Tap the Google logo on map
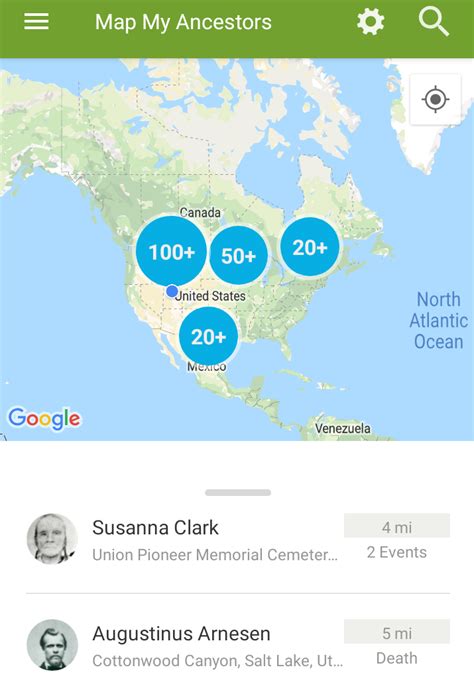The image size is (474, 692). click(44, 418)
